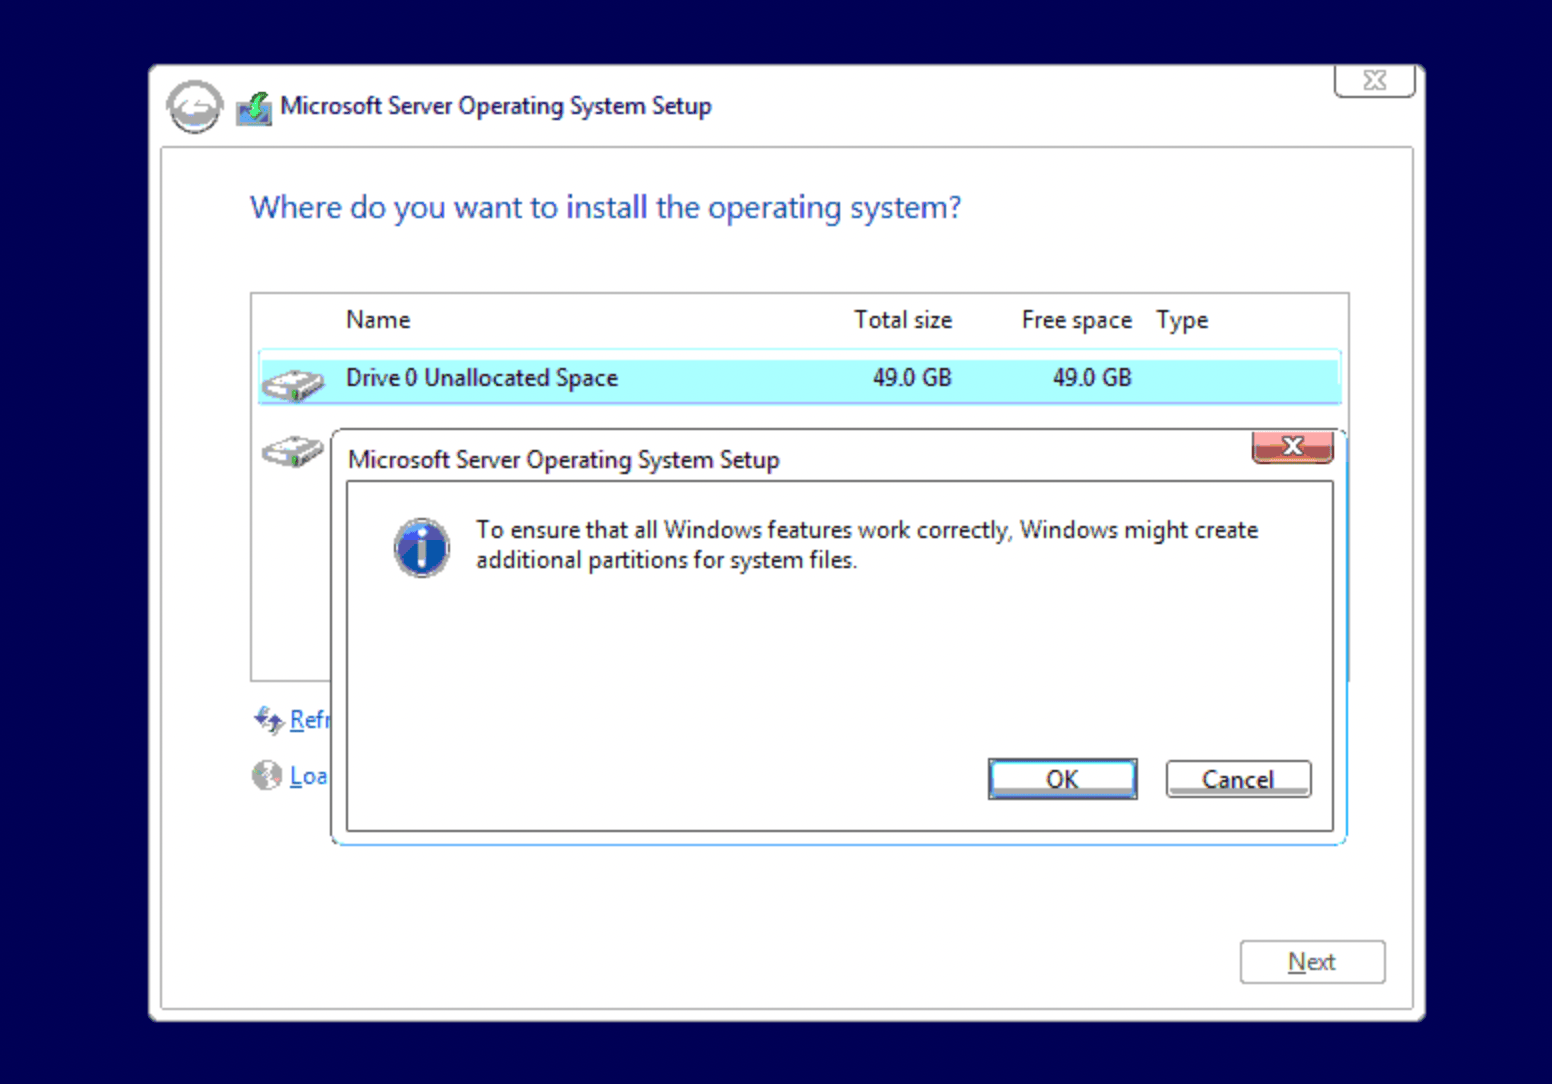Click the Load driver disc icon

tap(267, 775)
